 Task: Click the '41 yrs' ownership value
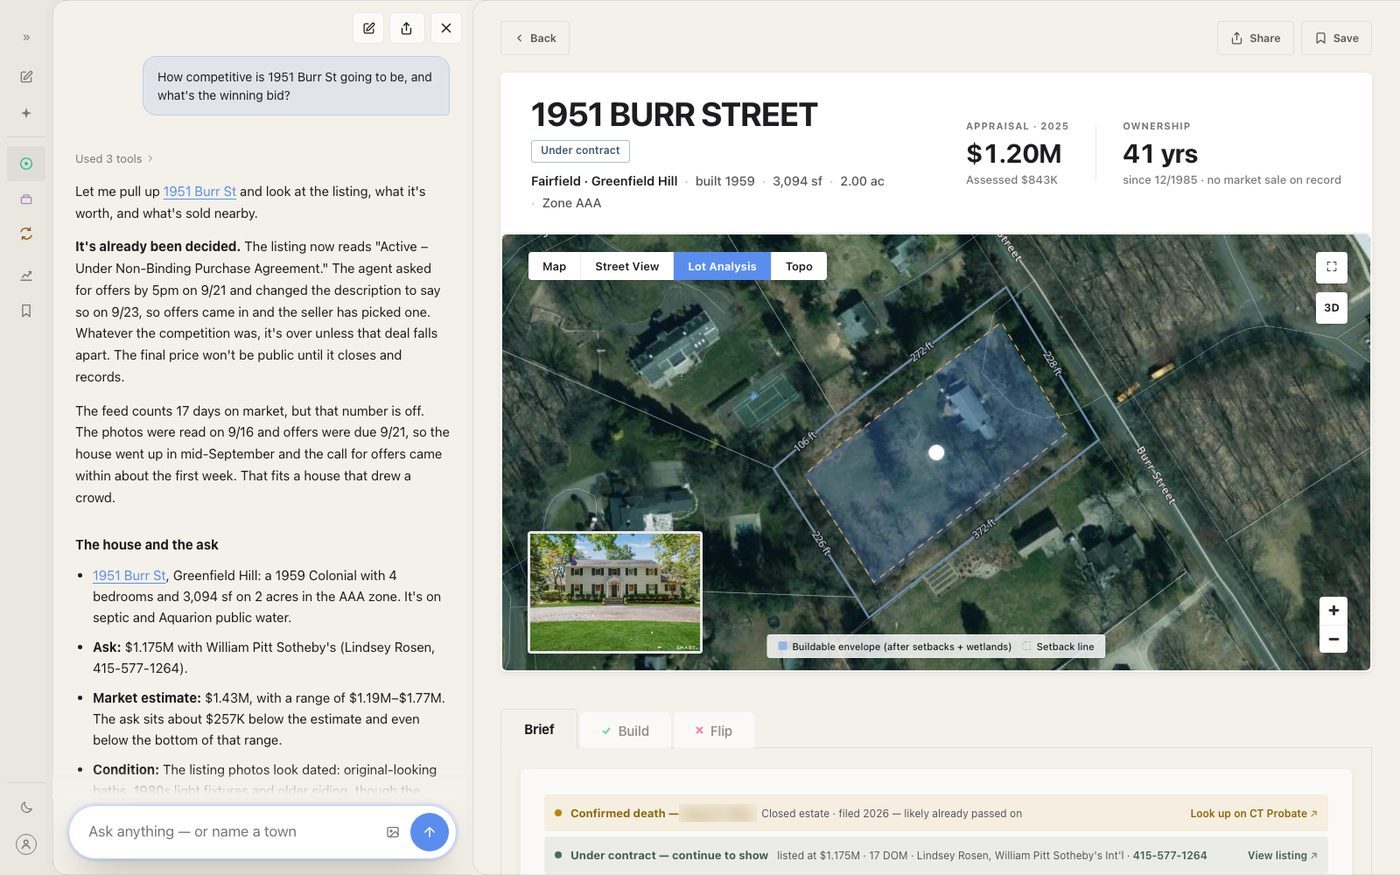tap(1160, 154)
